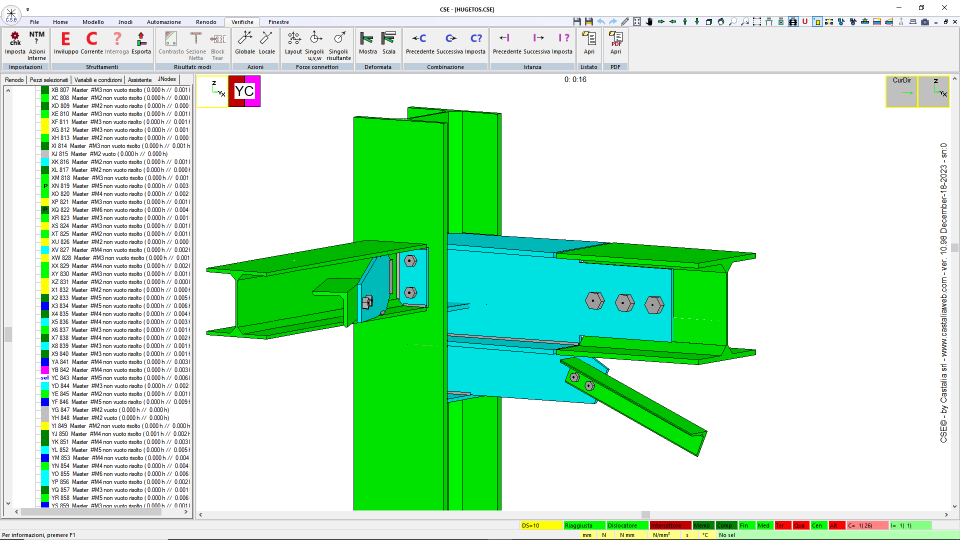Switch to the Modello ribbon tab

(93, 22)
